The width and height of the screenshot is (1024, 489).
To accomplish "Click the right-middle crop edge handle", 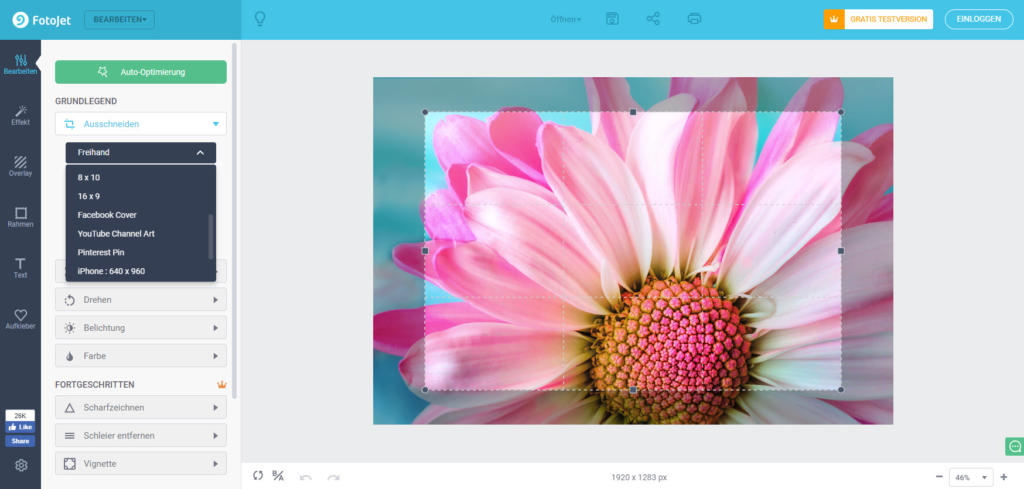I will pos(840,251).
